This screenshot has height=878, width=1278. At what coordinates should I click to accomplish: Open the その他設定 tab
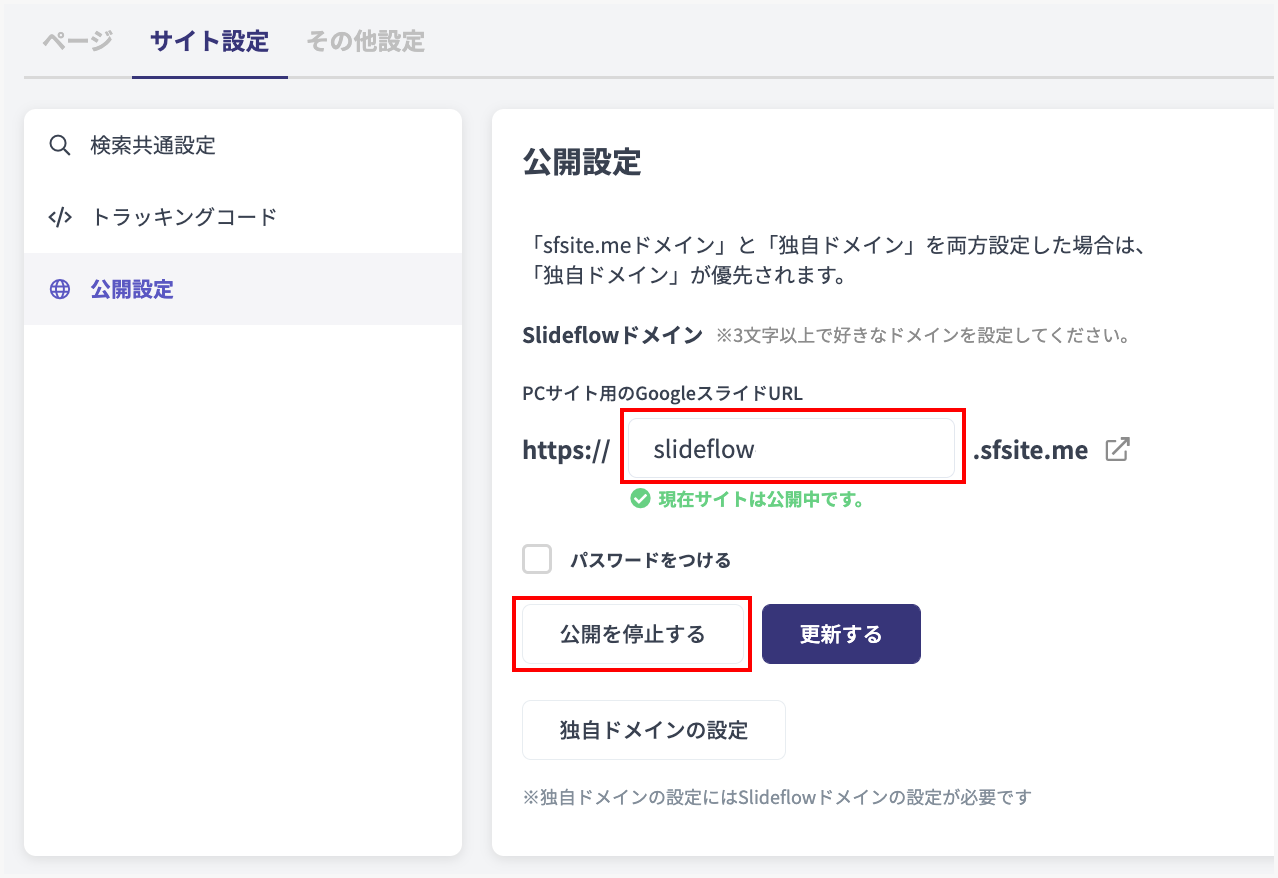[365, 42]
